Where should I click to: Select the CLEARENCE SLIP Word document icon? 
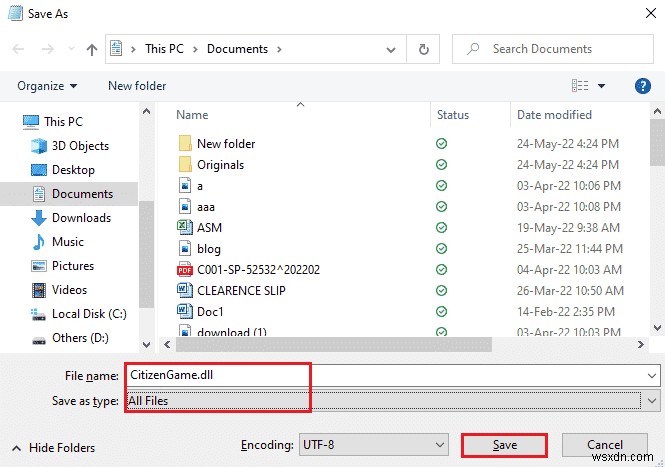[185, 291]
